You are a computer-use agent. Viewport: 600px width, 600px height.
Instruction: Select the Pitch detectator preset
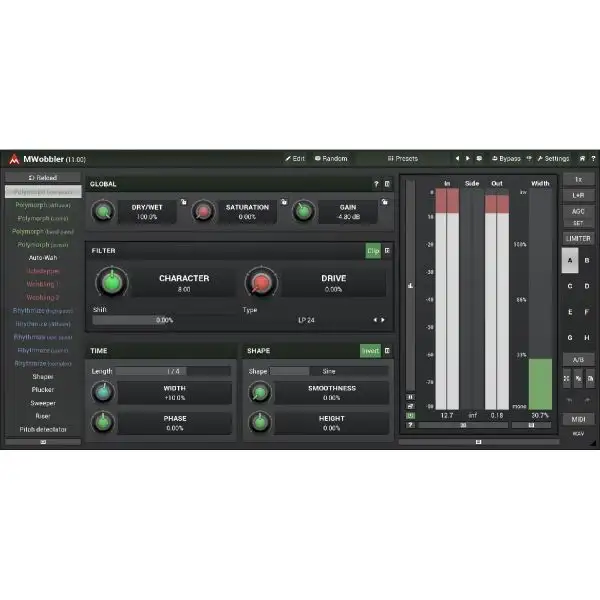tap(42, 429)
